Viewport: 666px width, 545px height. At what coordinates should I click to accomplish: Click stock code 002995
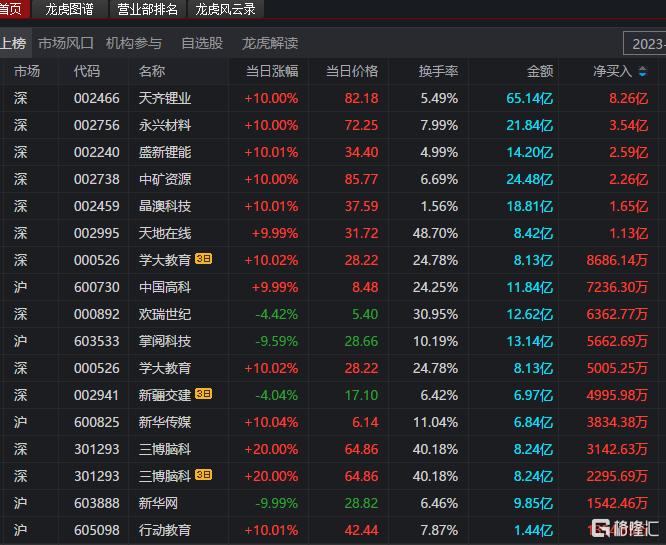coord(96,233)
